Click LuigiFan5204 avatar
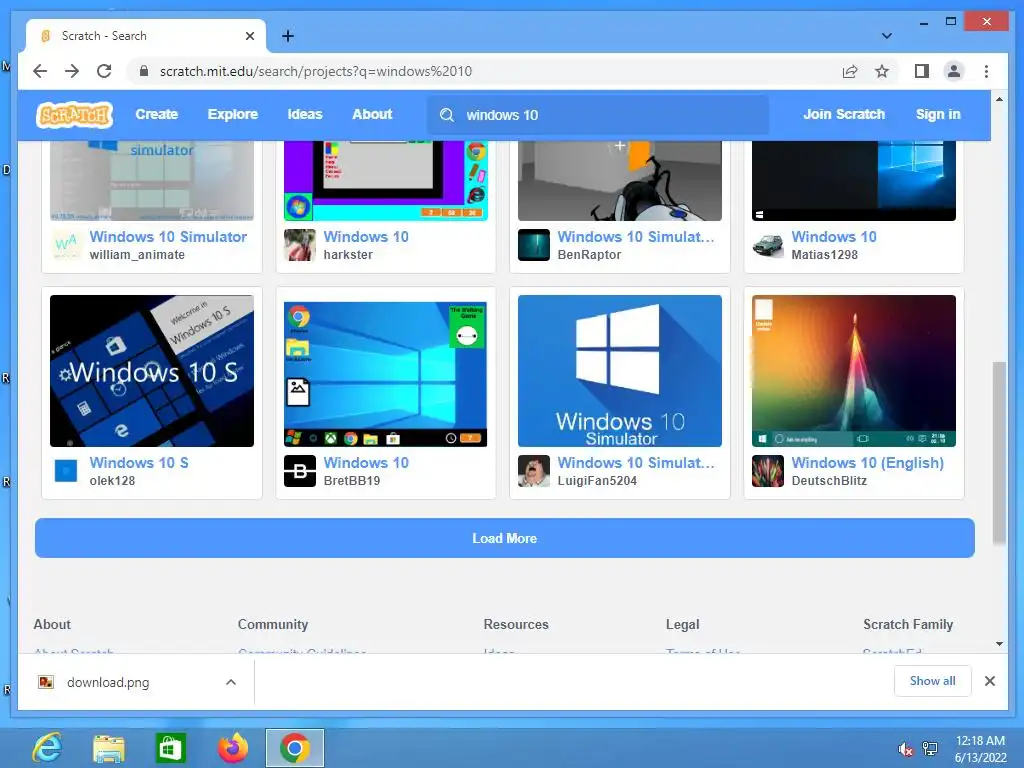The height and width of the screenshot is (768, 1024). point(534,471)
